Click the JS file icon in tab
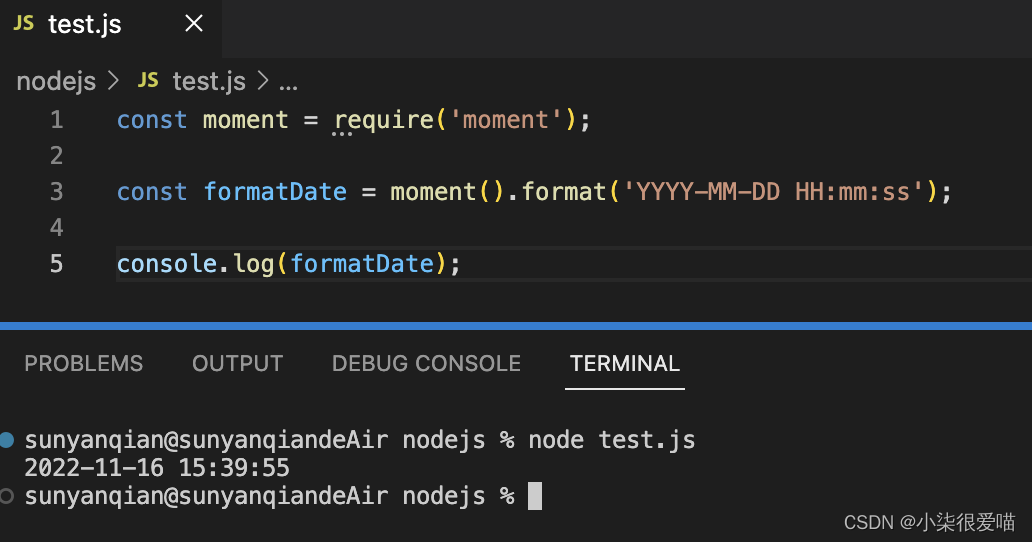 pos(24,24)
